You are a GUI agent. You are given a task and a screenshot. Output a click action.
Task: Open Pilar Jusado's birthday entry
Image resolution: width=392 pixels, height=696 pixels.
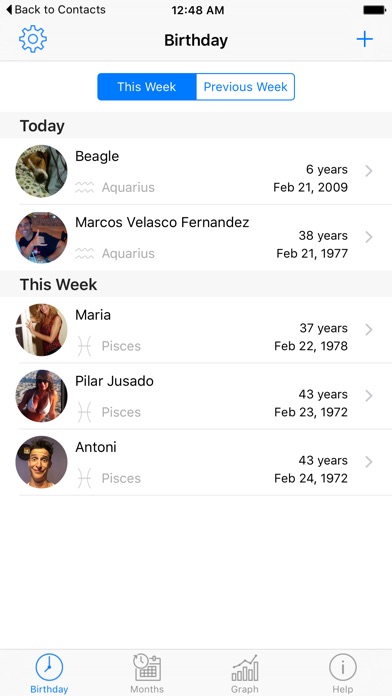[x=196, y=396]
